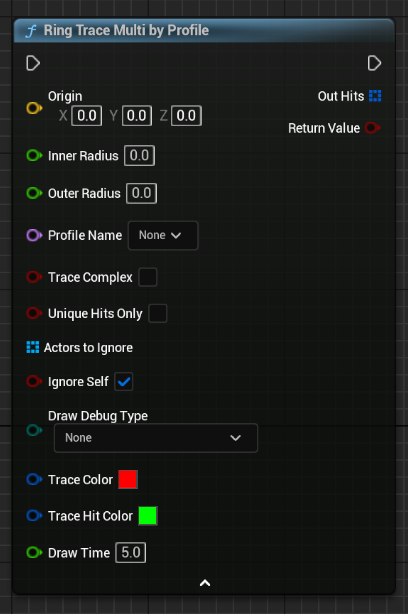Click the Out Hits label

(x=341, y=96)
